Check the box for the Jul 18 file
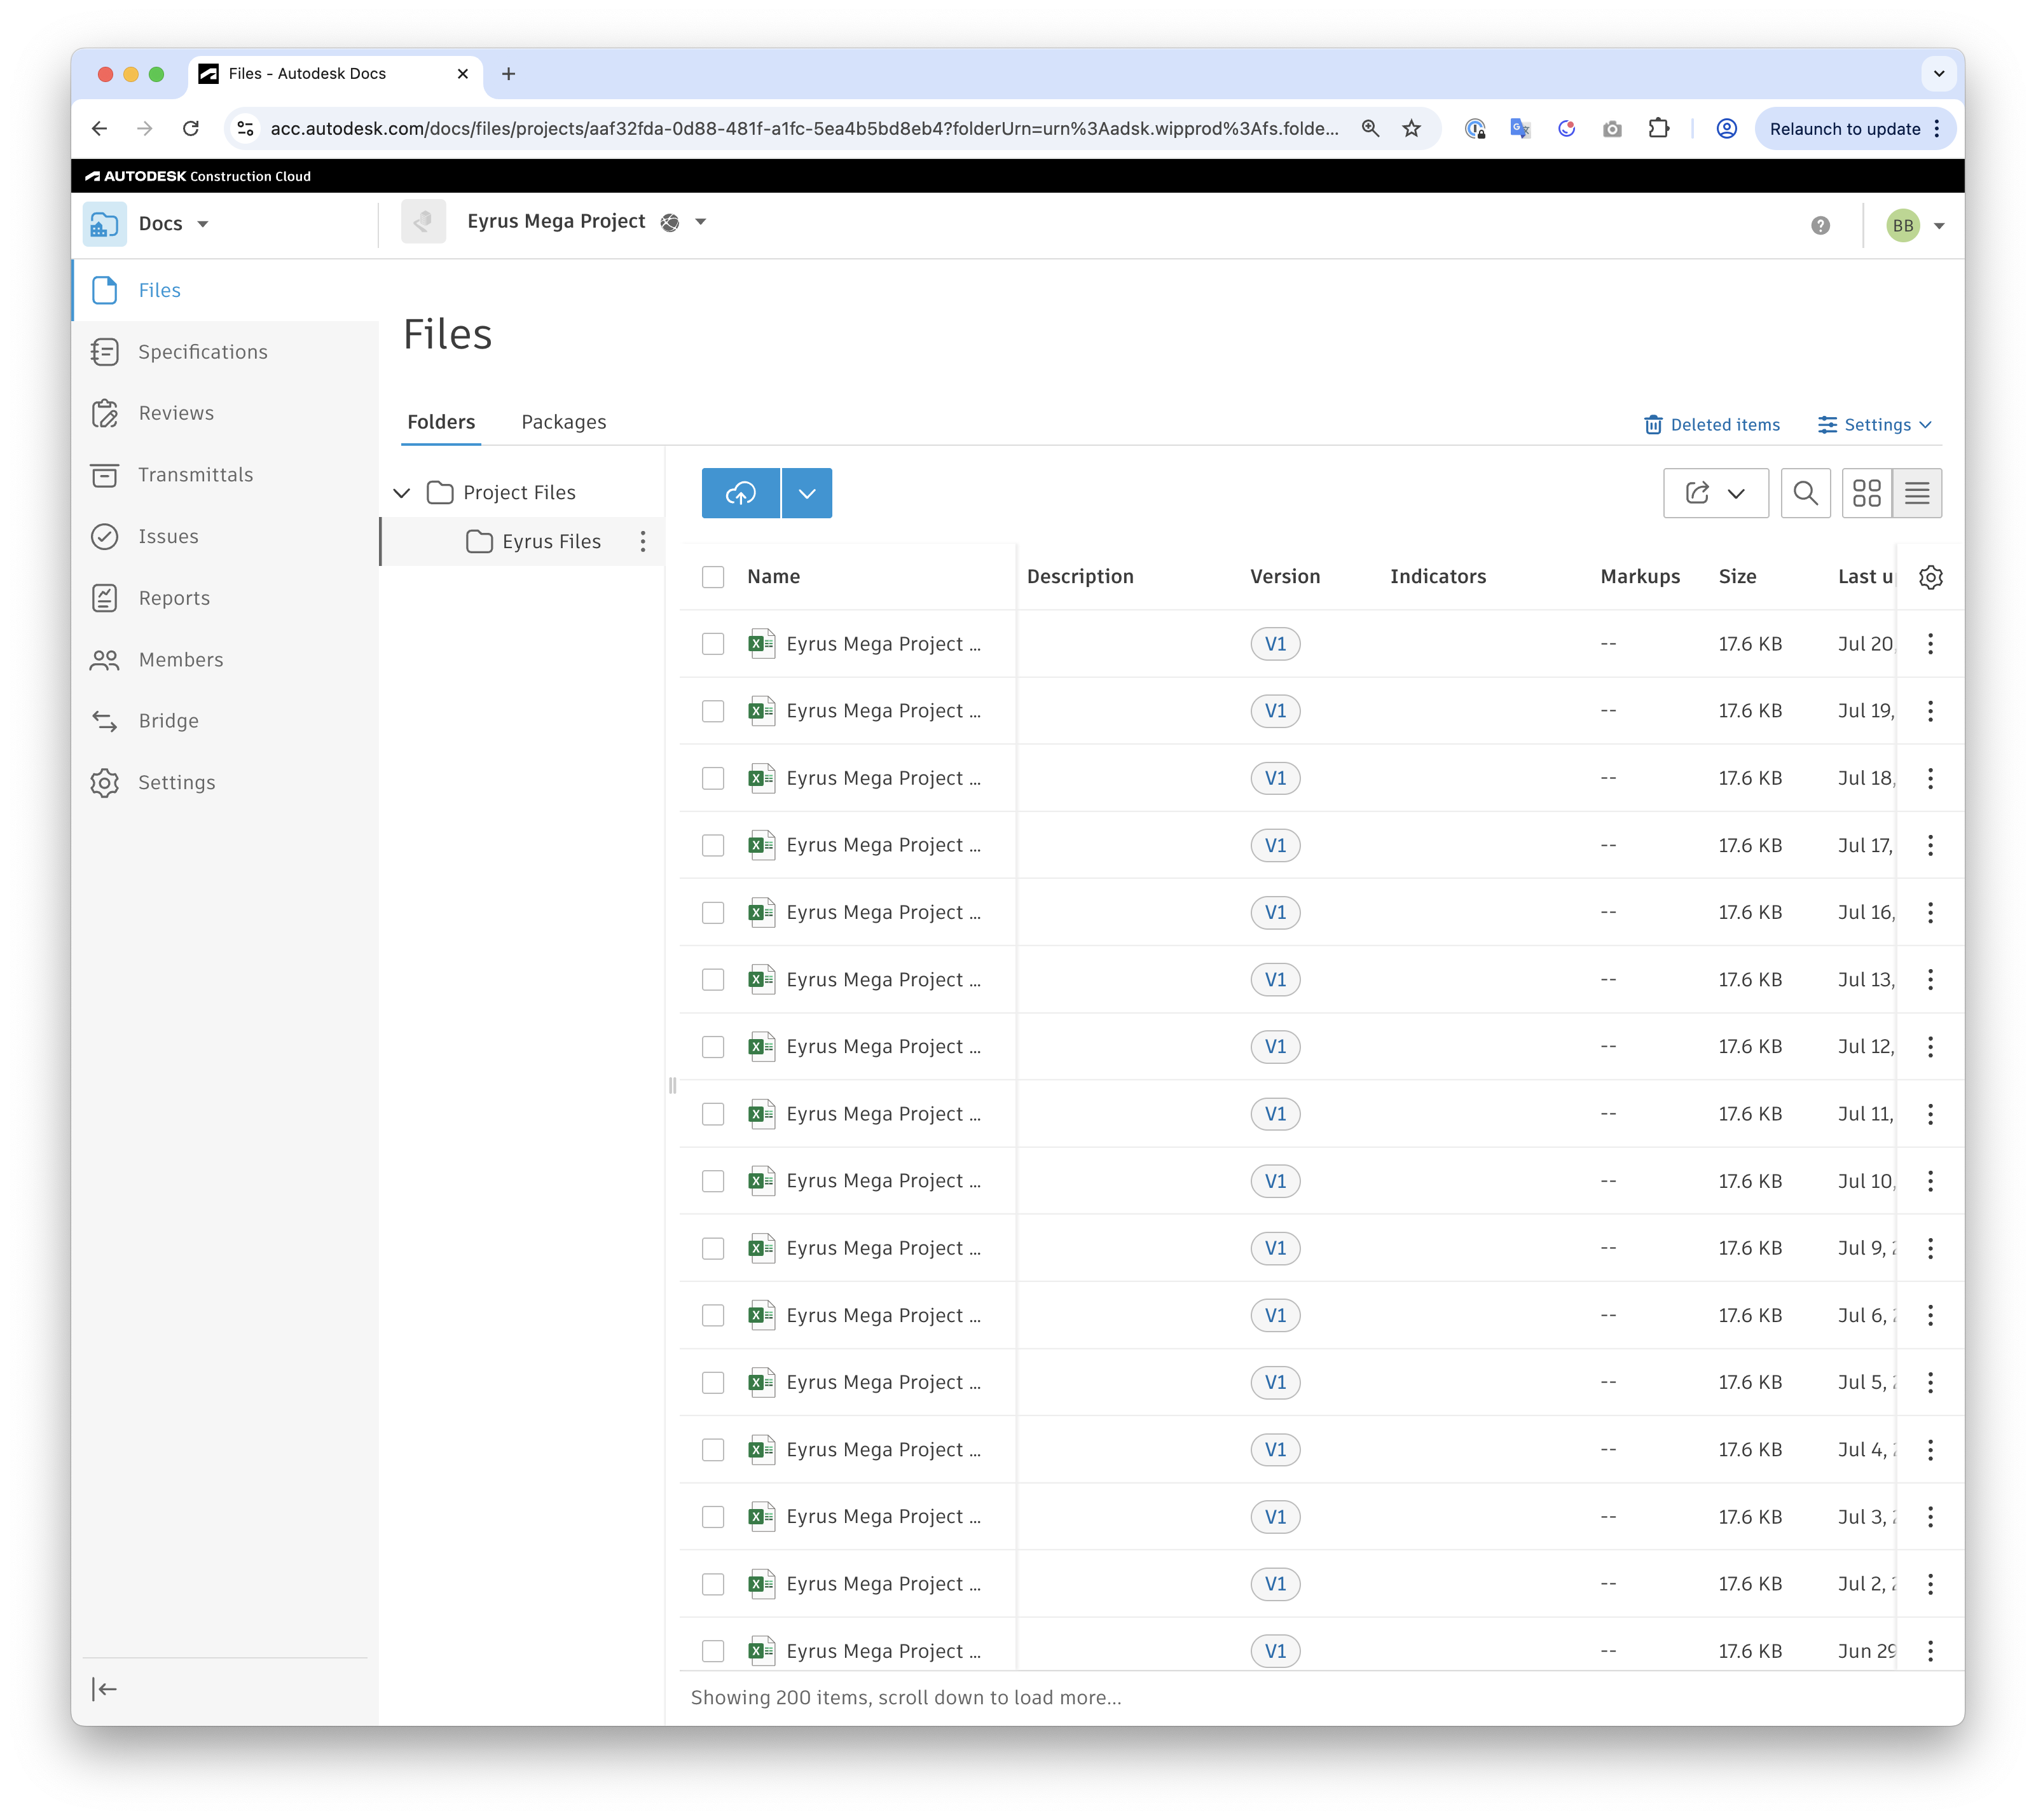 (x=713, y=778)
